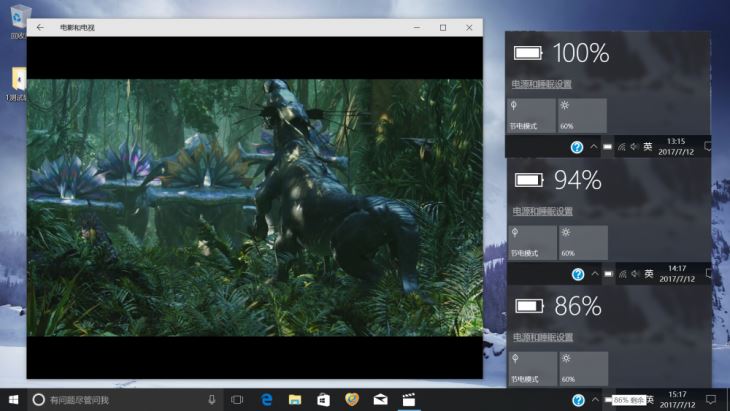Click the large battery icon next to 94%
Viewport: 730px width, 411px height.
(x=529, y=180)
